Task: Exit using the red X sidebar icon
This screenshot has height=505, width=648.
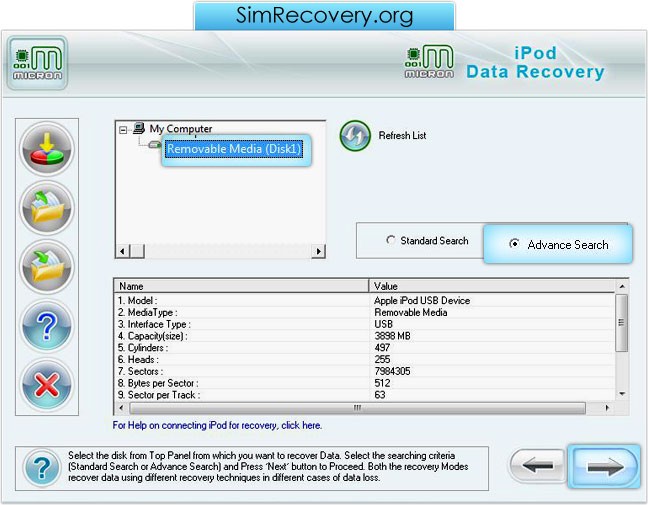Action: [47, 385]
